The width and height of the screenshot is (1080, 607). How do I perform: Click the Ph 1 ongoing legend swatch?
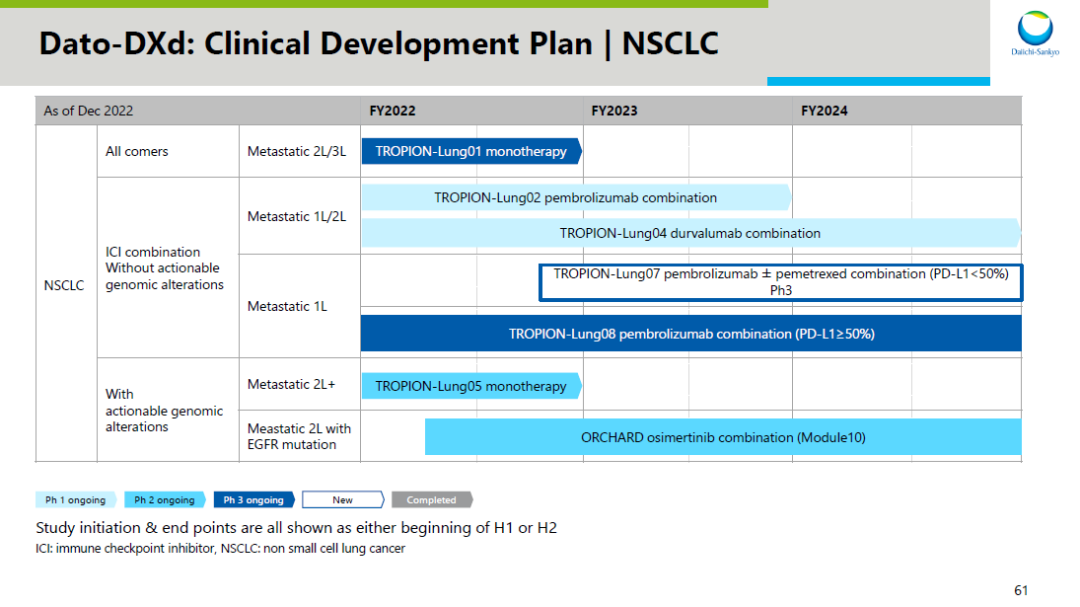(x=76, y=500)
